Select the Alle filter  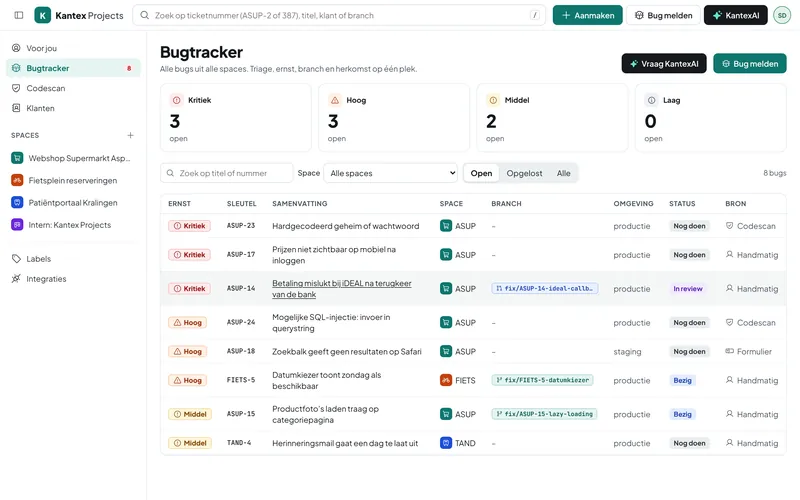tap(563, 173)
